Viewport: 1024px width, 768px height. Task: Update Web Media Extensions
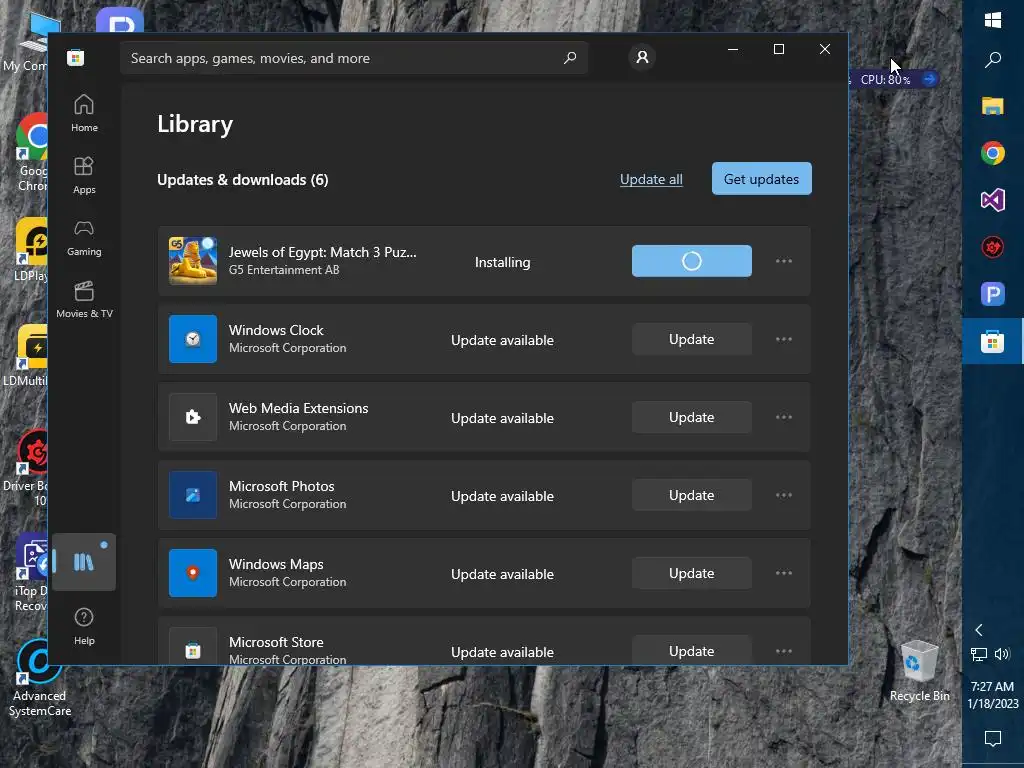point(692,417)
